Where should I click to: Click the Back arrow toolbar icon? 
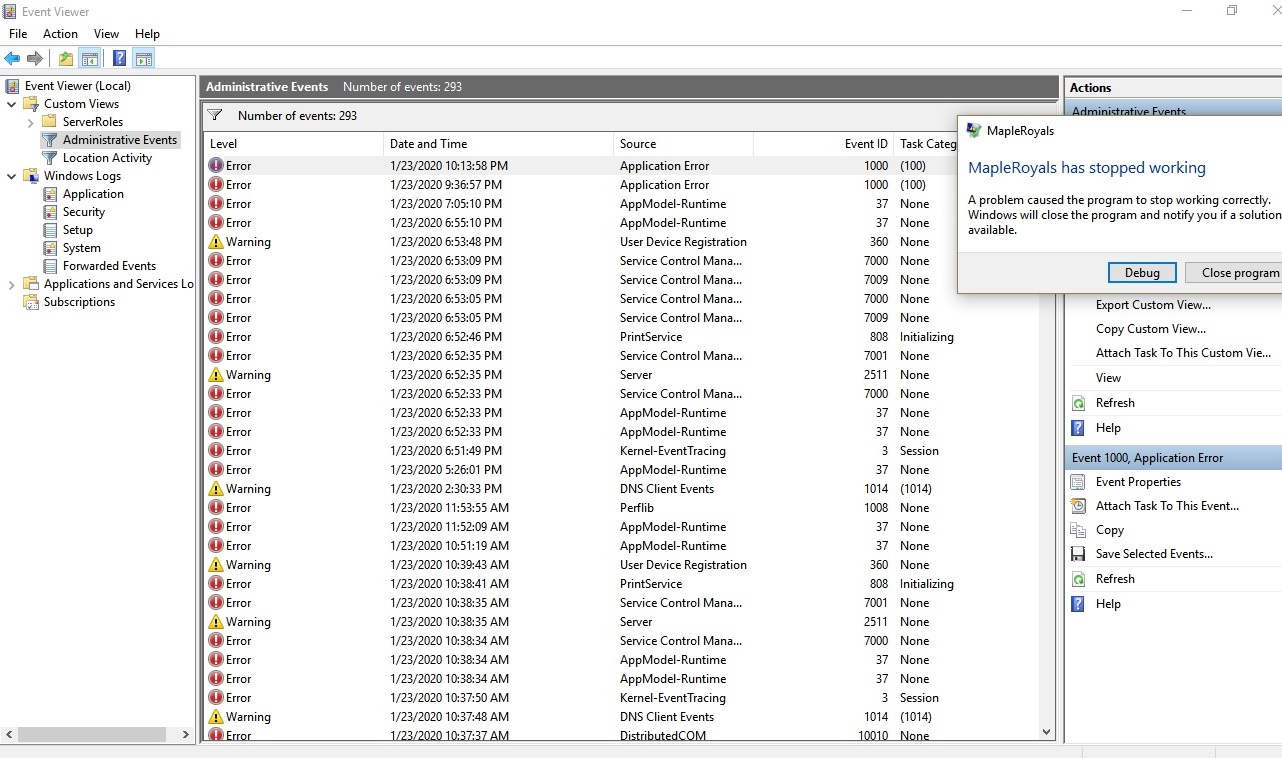pyautogui.click(x=13, y=58)
